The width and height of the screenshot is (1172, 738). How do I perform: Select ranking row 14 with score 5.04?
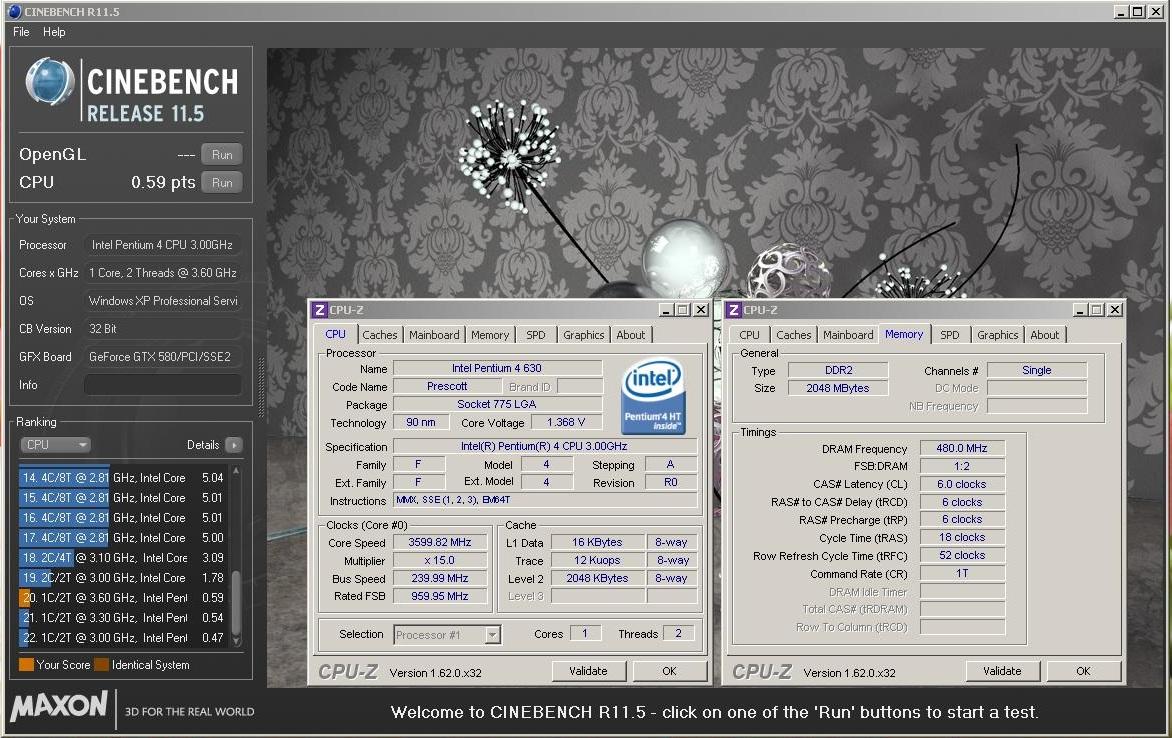tap(123, 478)
